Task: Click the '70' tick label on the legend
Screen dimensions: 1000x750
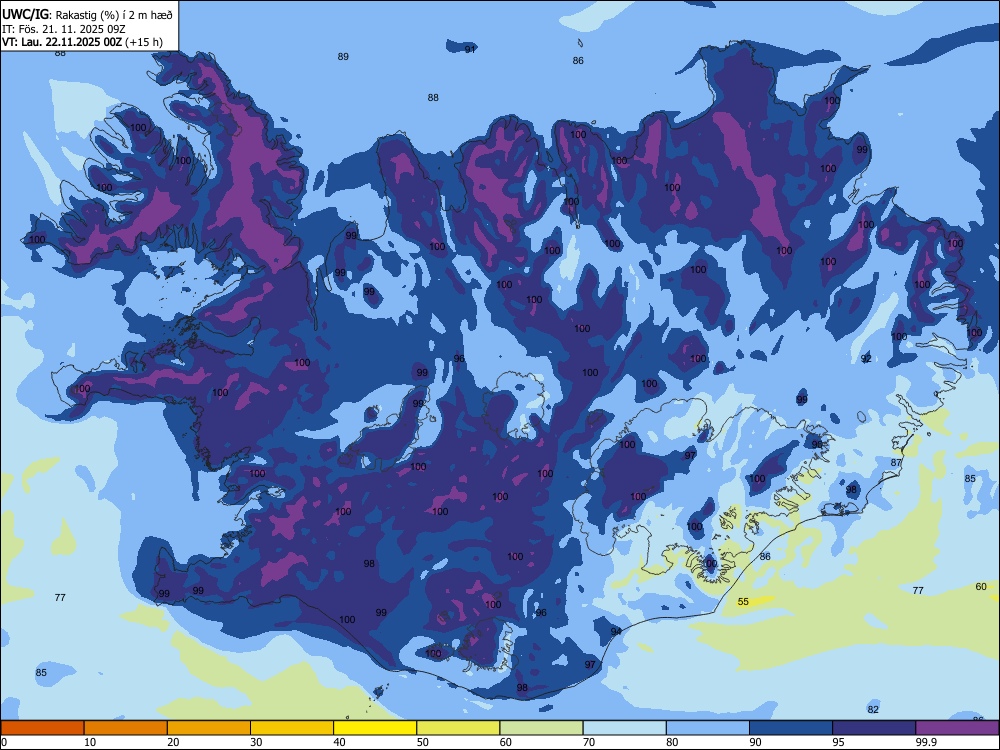Action: (589, 742)
